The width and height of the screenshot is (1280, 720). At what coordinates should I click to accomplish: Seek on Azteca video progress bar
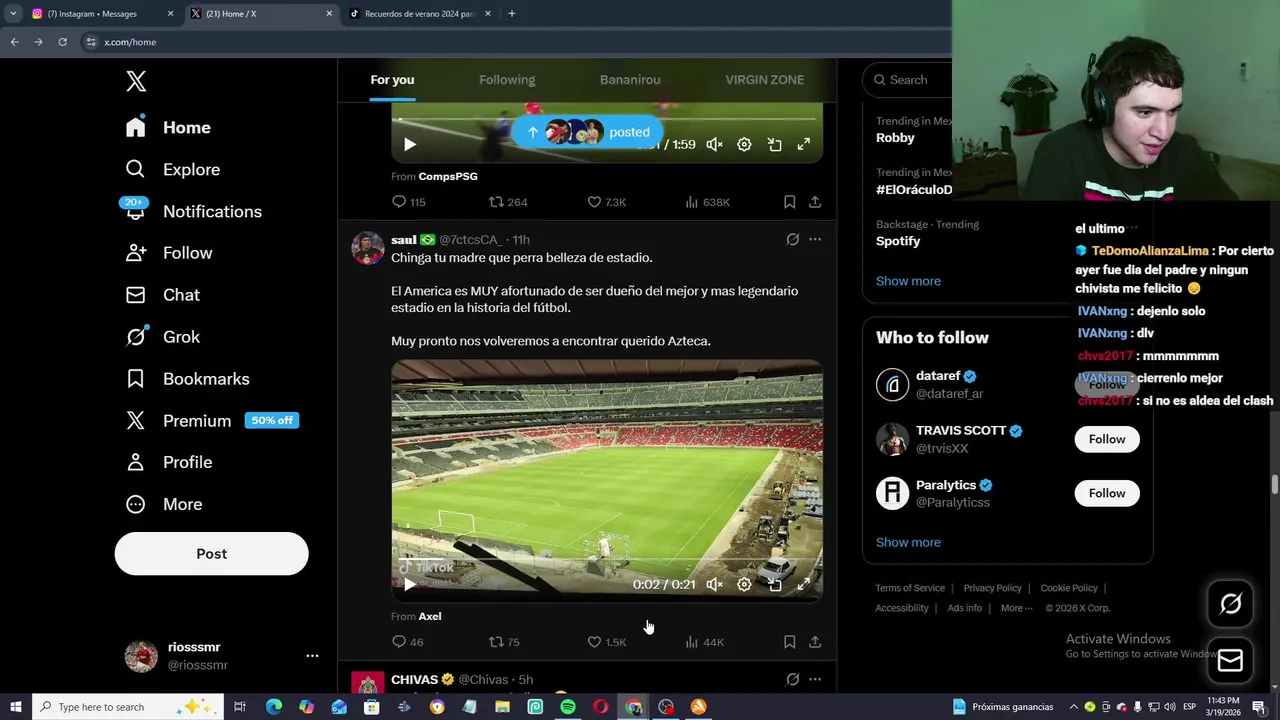pyautogui.click(x=607, y=560)
